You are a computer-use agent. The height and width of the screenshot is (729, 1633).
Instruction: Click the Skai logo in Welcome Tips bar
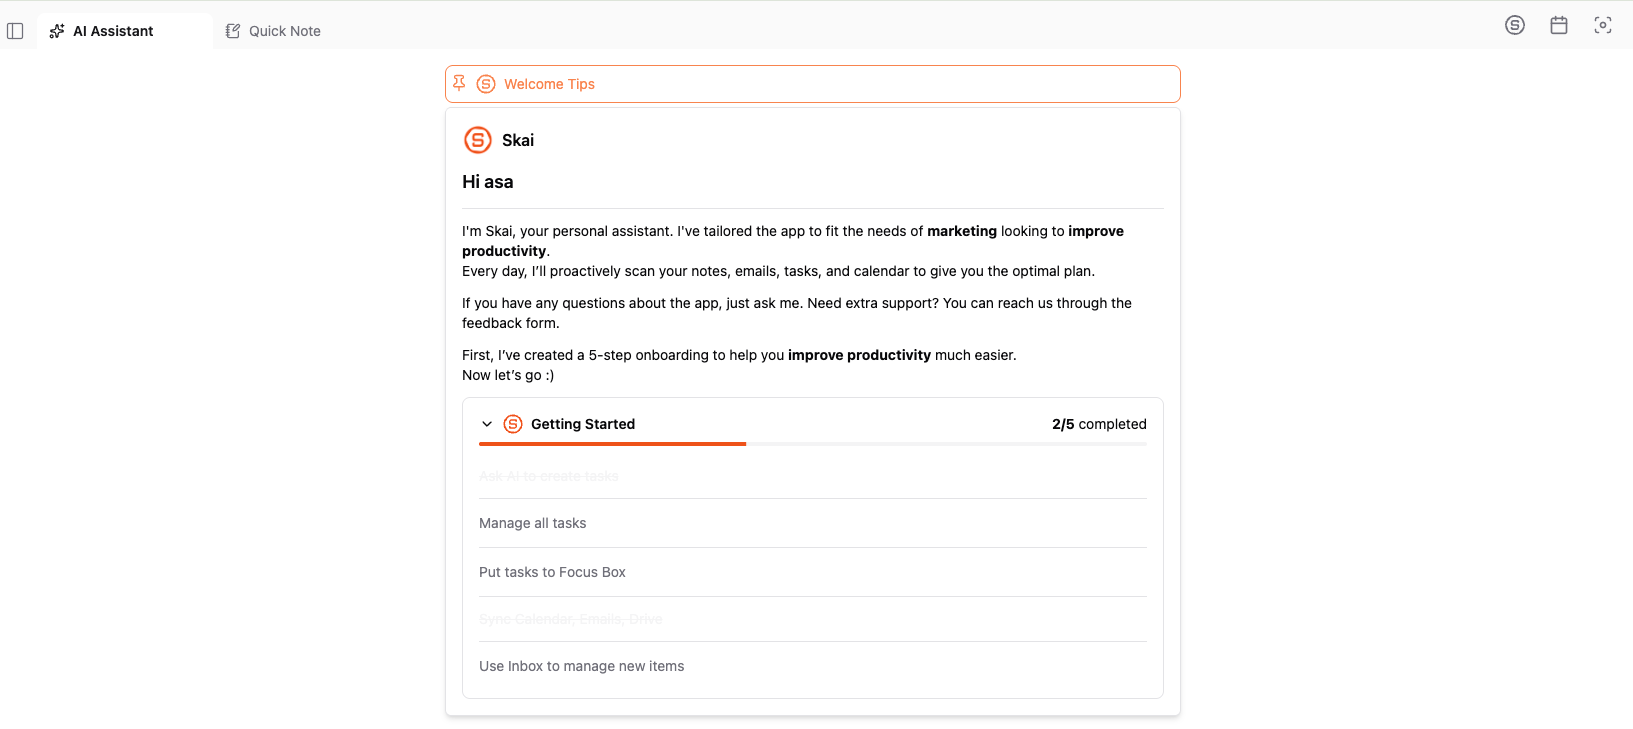point(486,84)
